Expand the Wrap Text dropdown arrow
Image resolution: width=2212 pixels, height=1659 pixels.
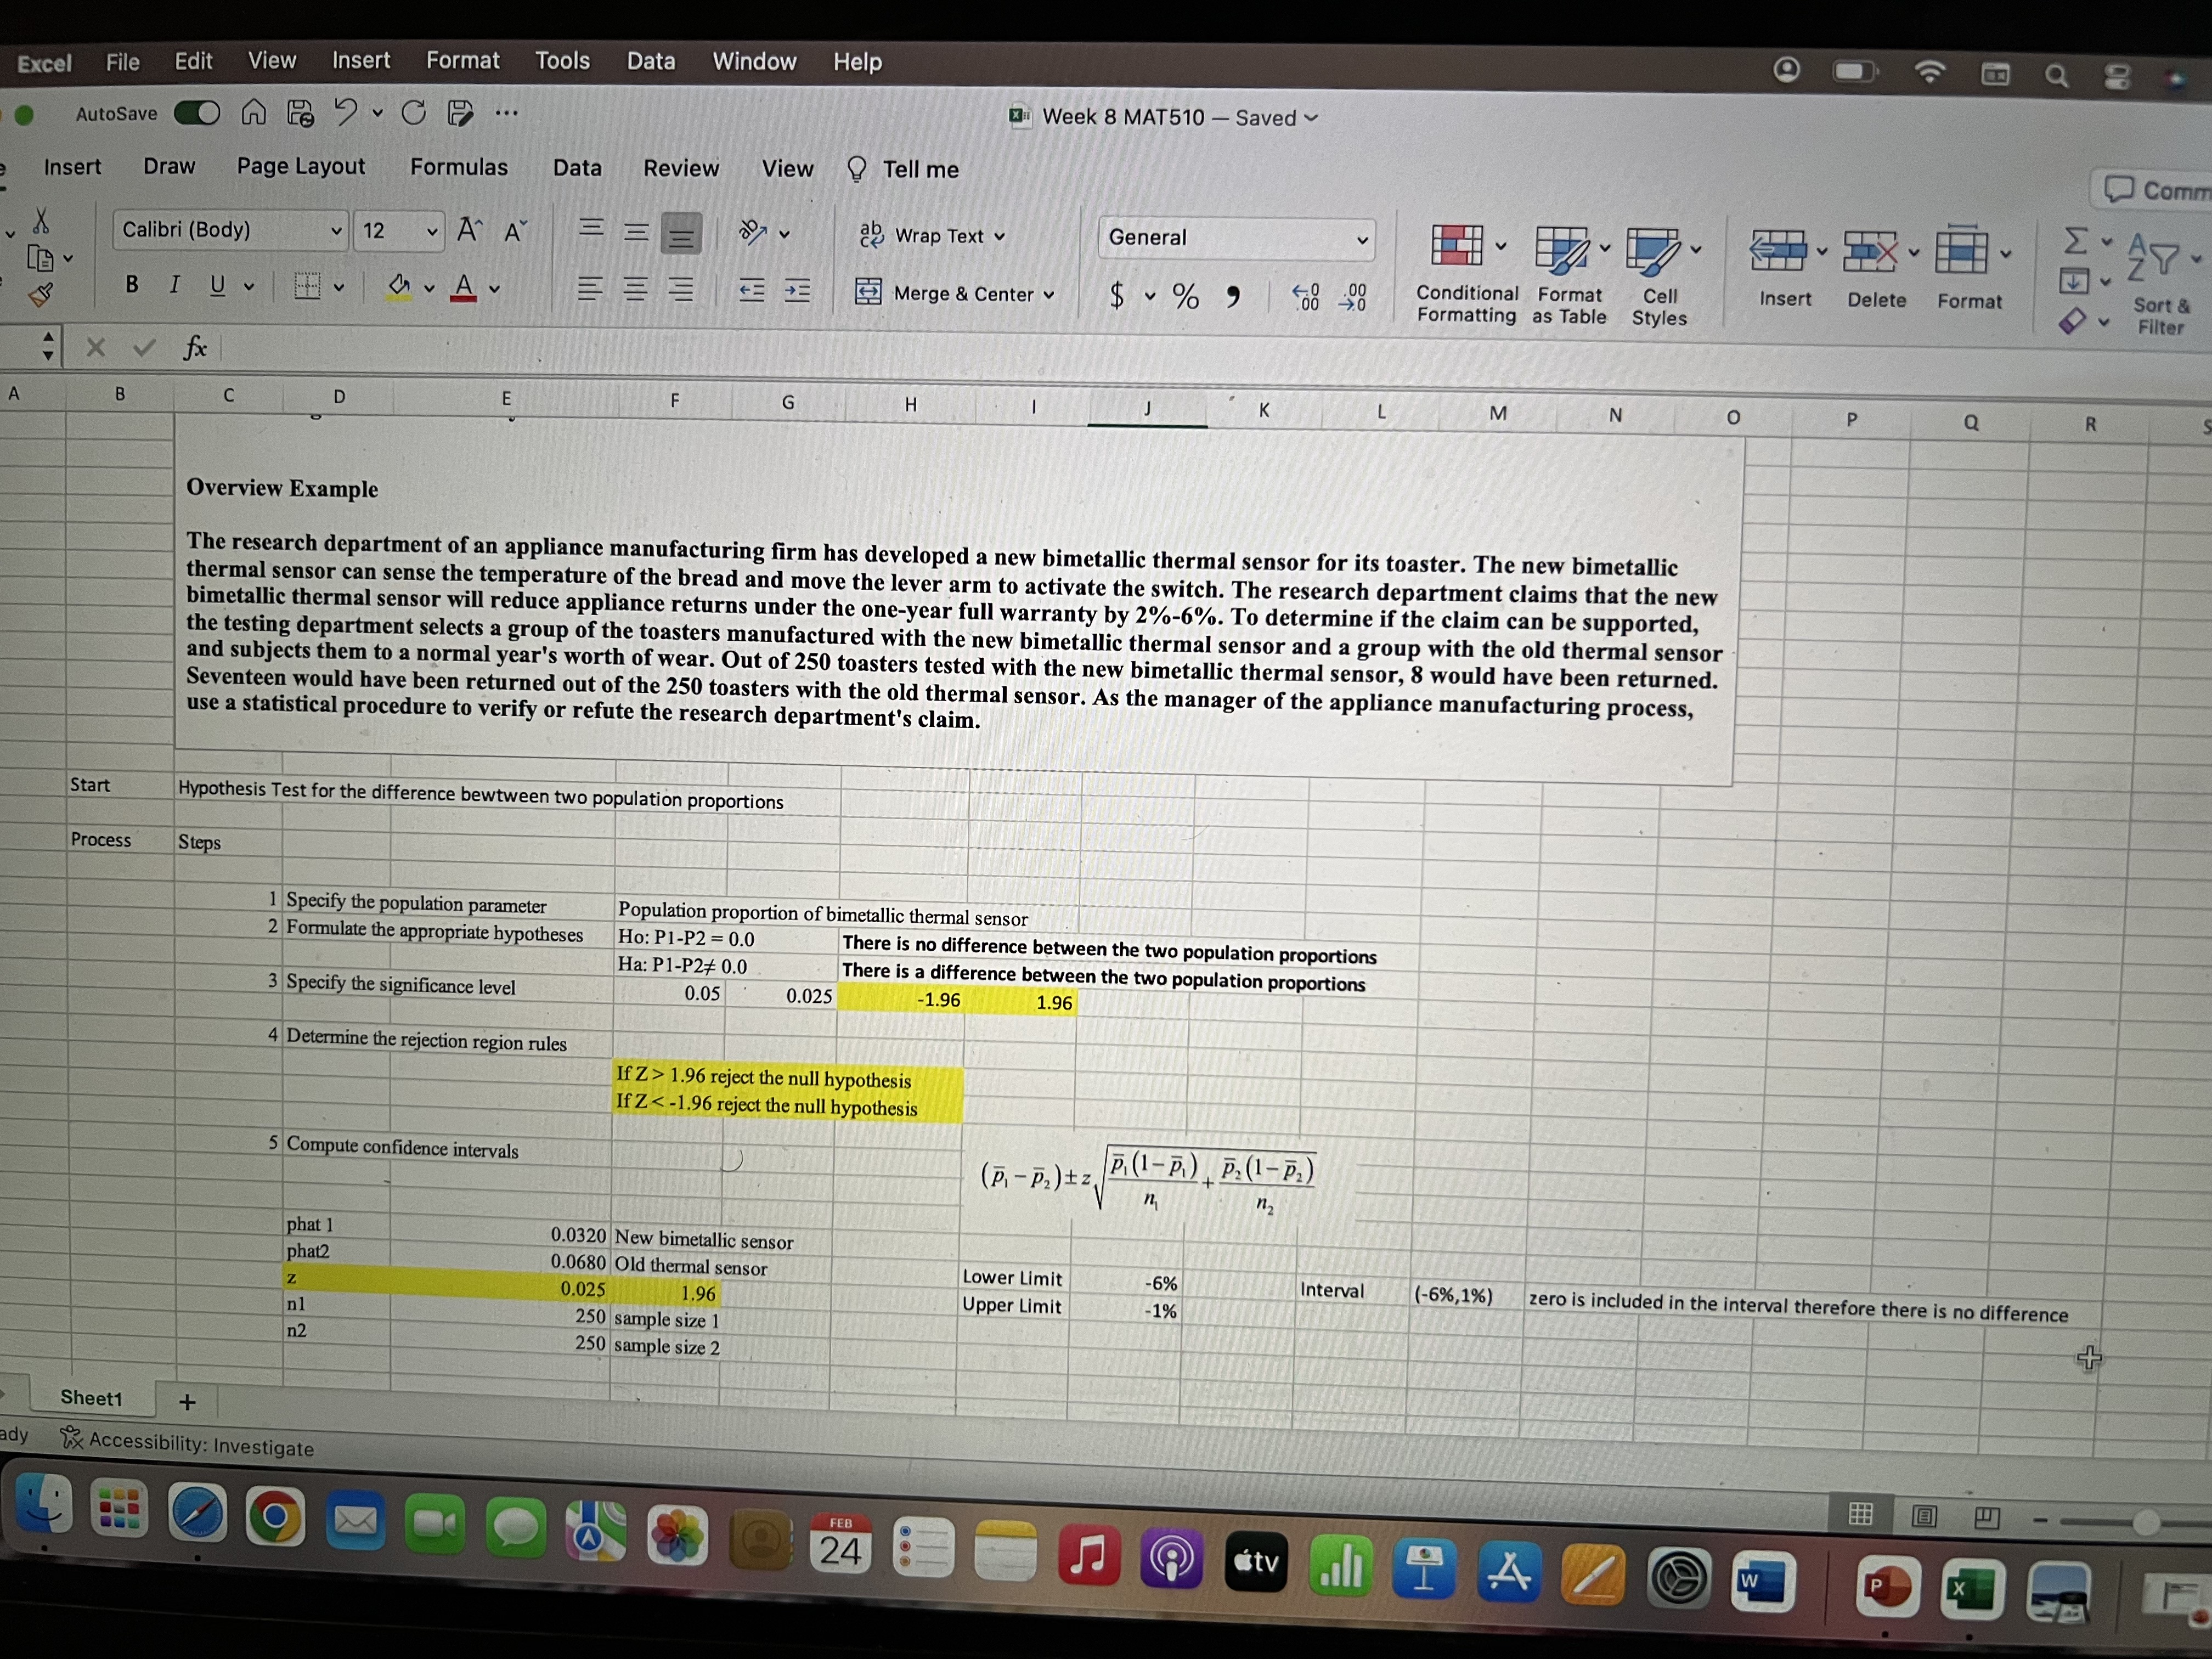pos(999,237)
